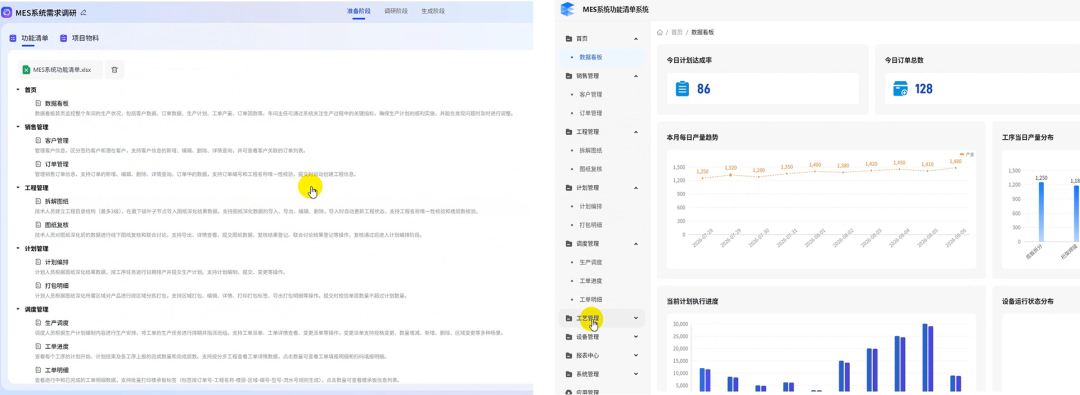Screen dimensions: 1080x395
Task: Click the document icon beside 工单进度 in 功能清单
Action: (x=39, y=346)
